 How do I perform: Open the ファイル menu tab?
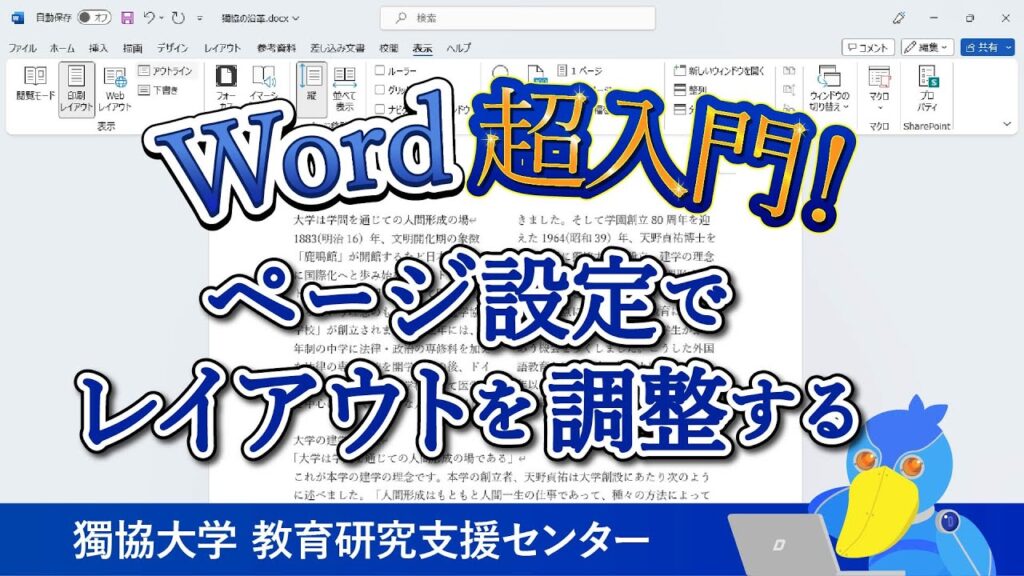(x=22, y=48)
